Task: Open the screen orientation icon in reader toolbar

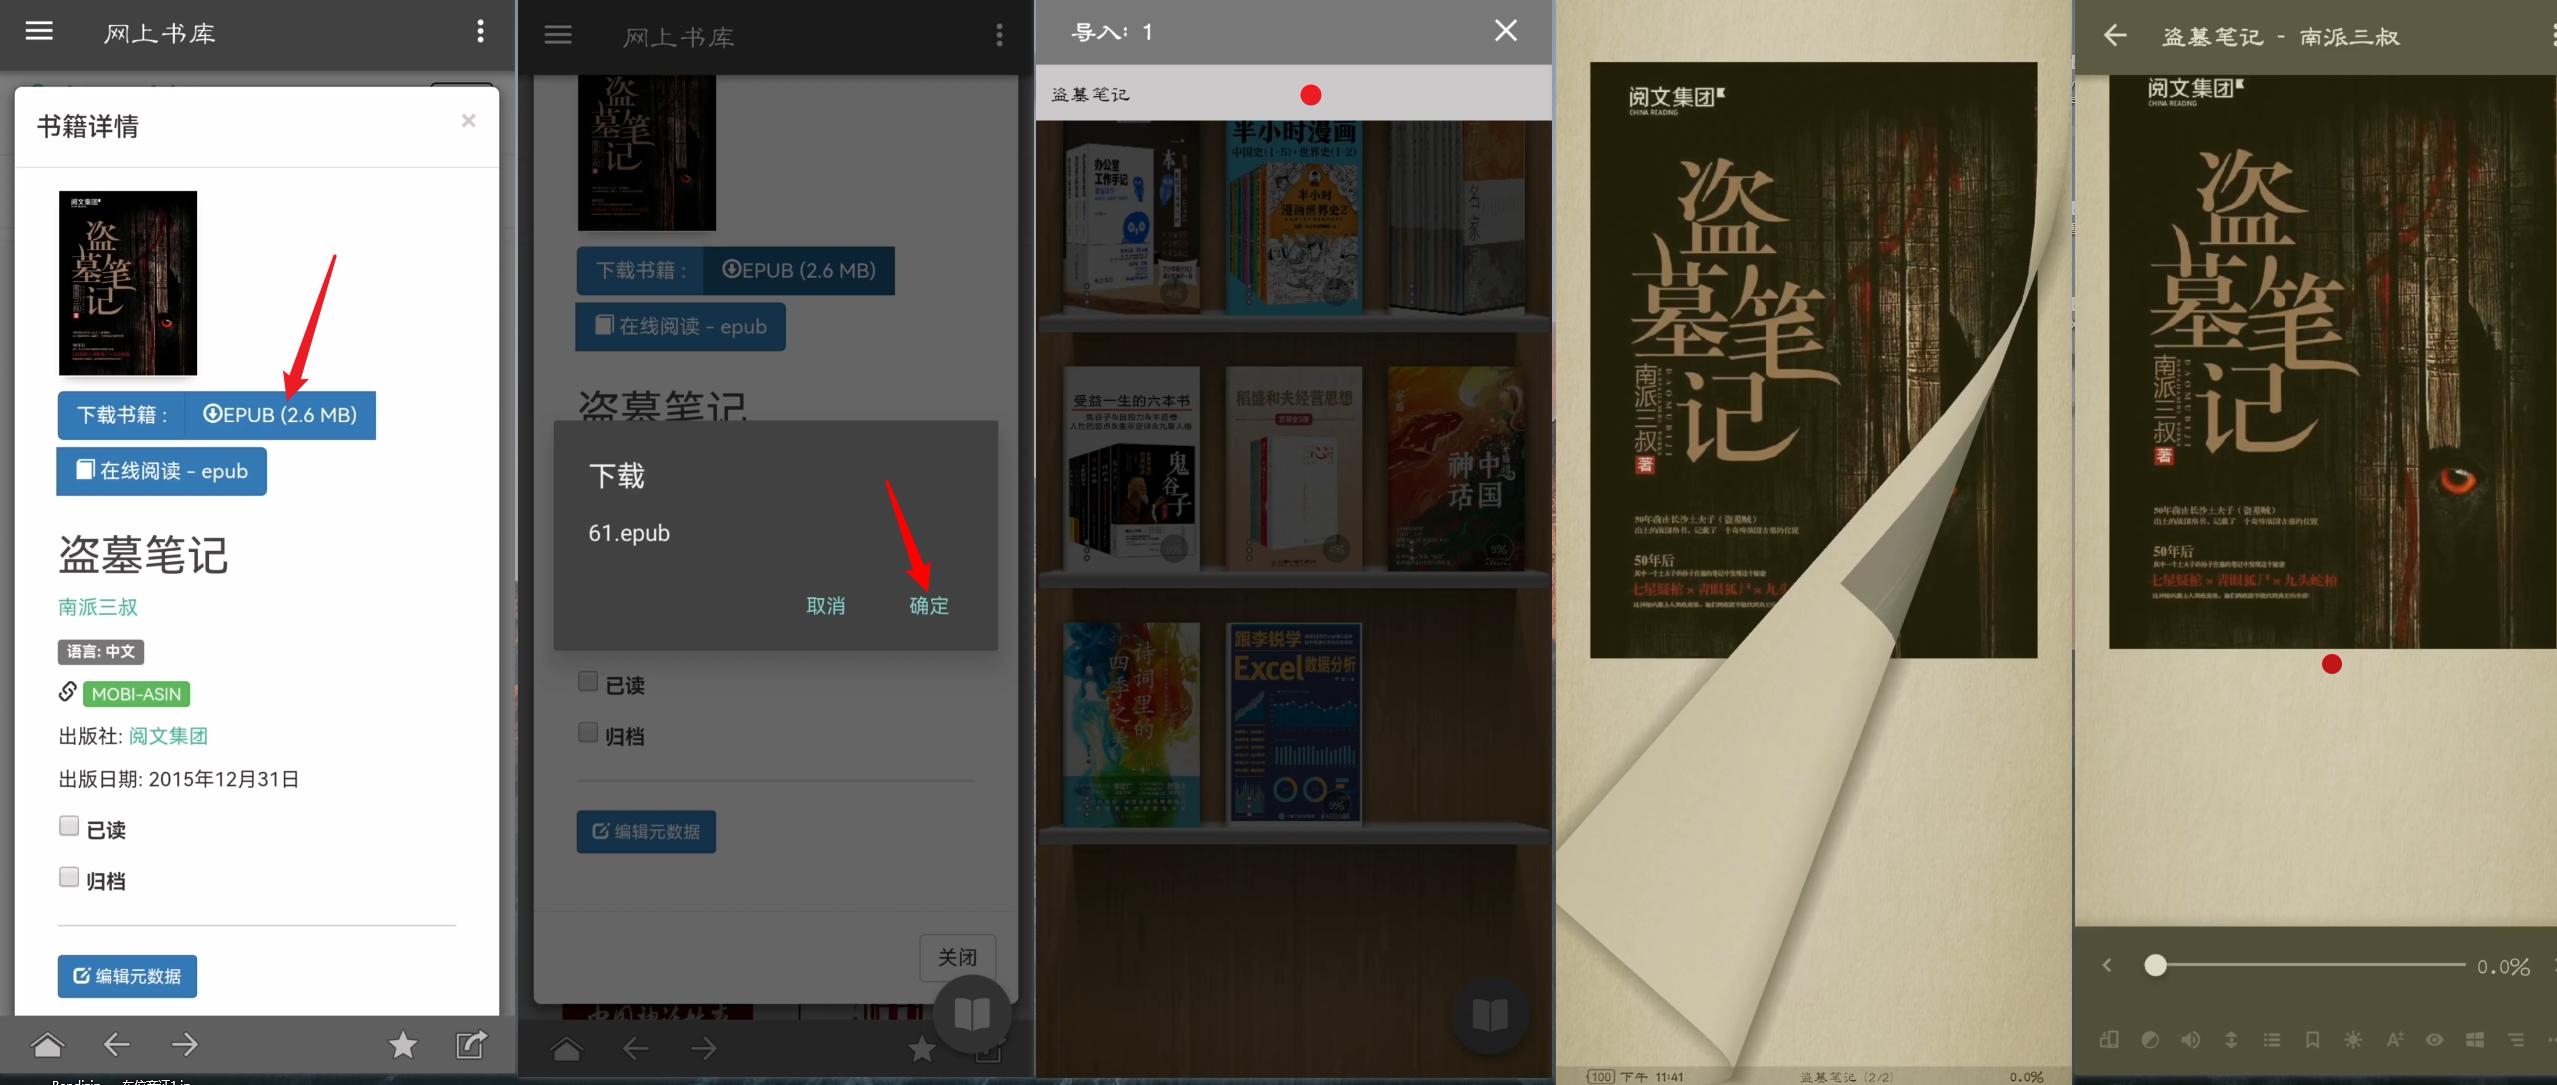Action: click(x=2109, y=1040)
